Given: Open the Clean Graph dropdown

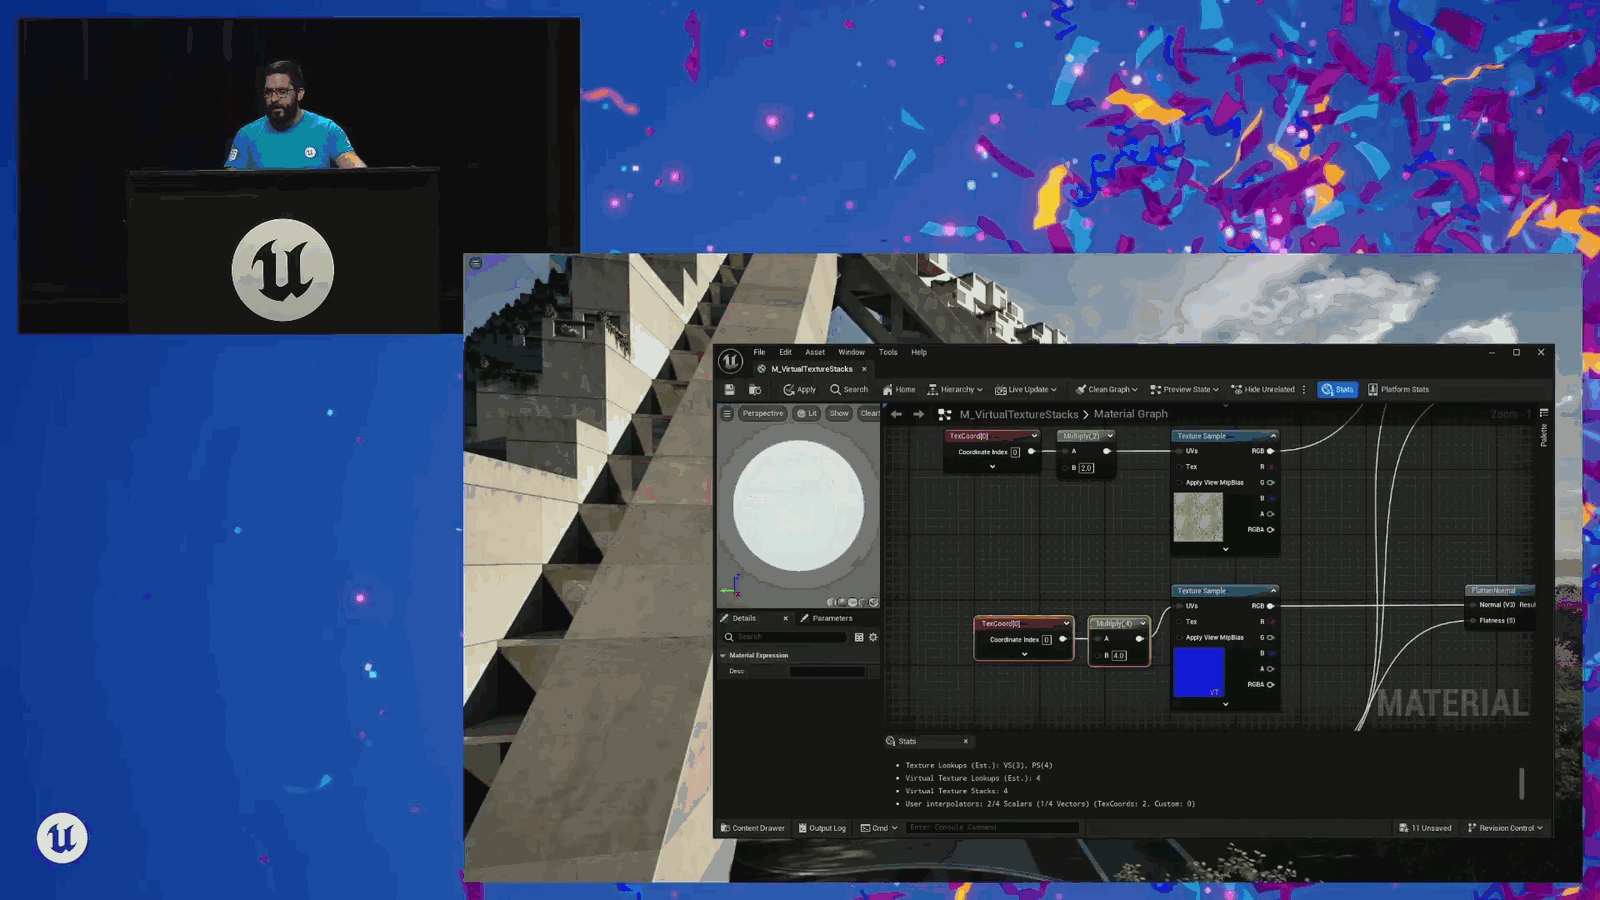Looking at the screenshot, I should click(1107, 390).
